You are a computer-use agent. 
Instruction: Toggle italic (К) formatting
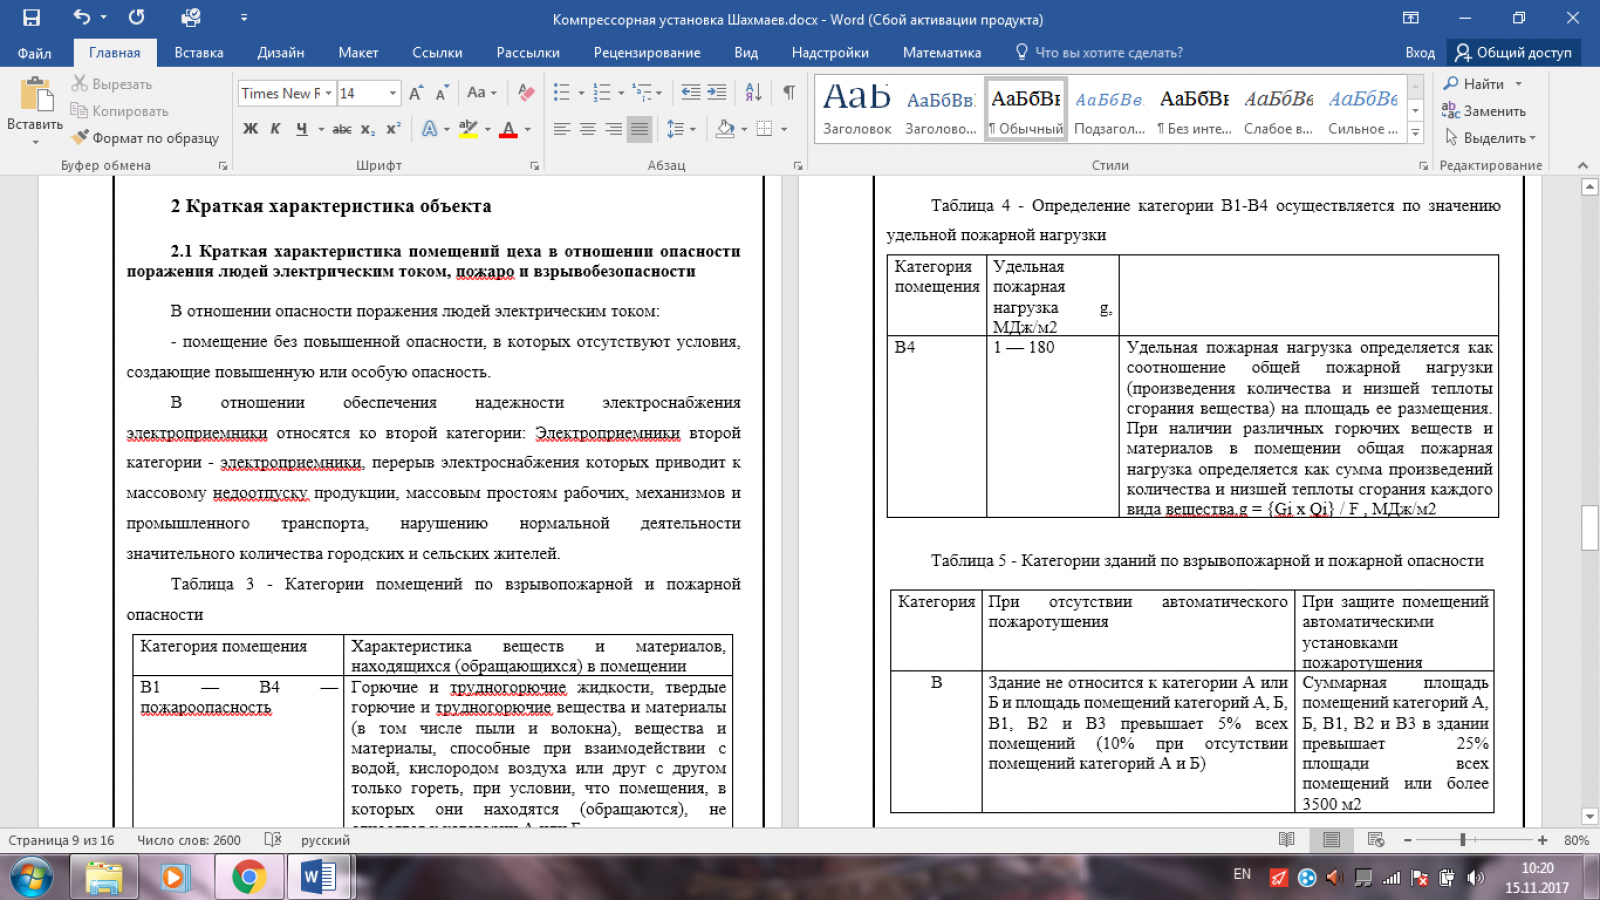tap(275, 129)
